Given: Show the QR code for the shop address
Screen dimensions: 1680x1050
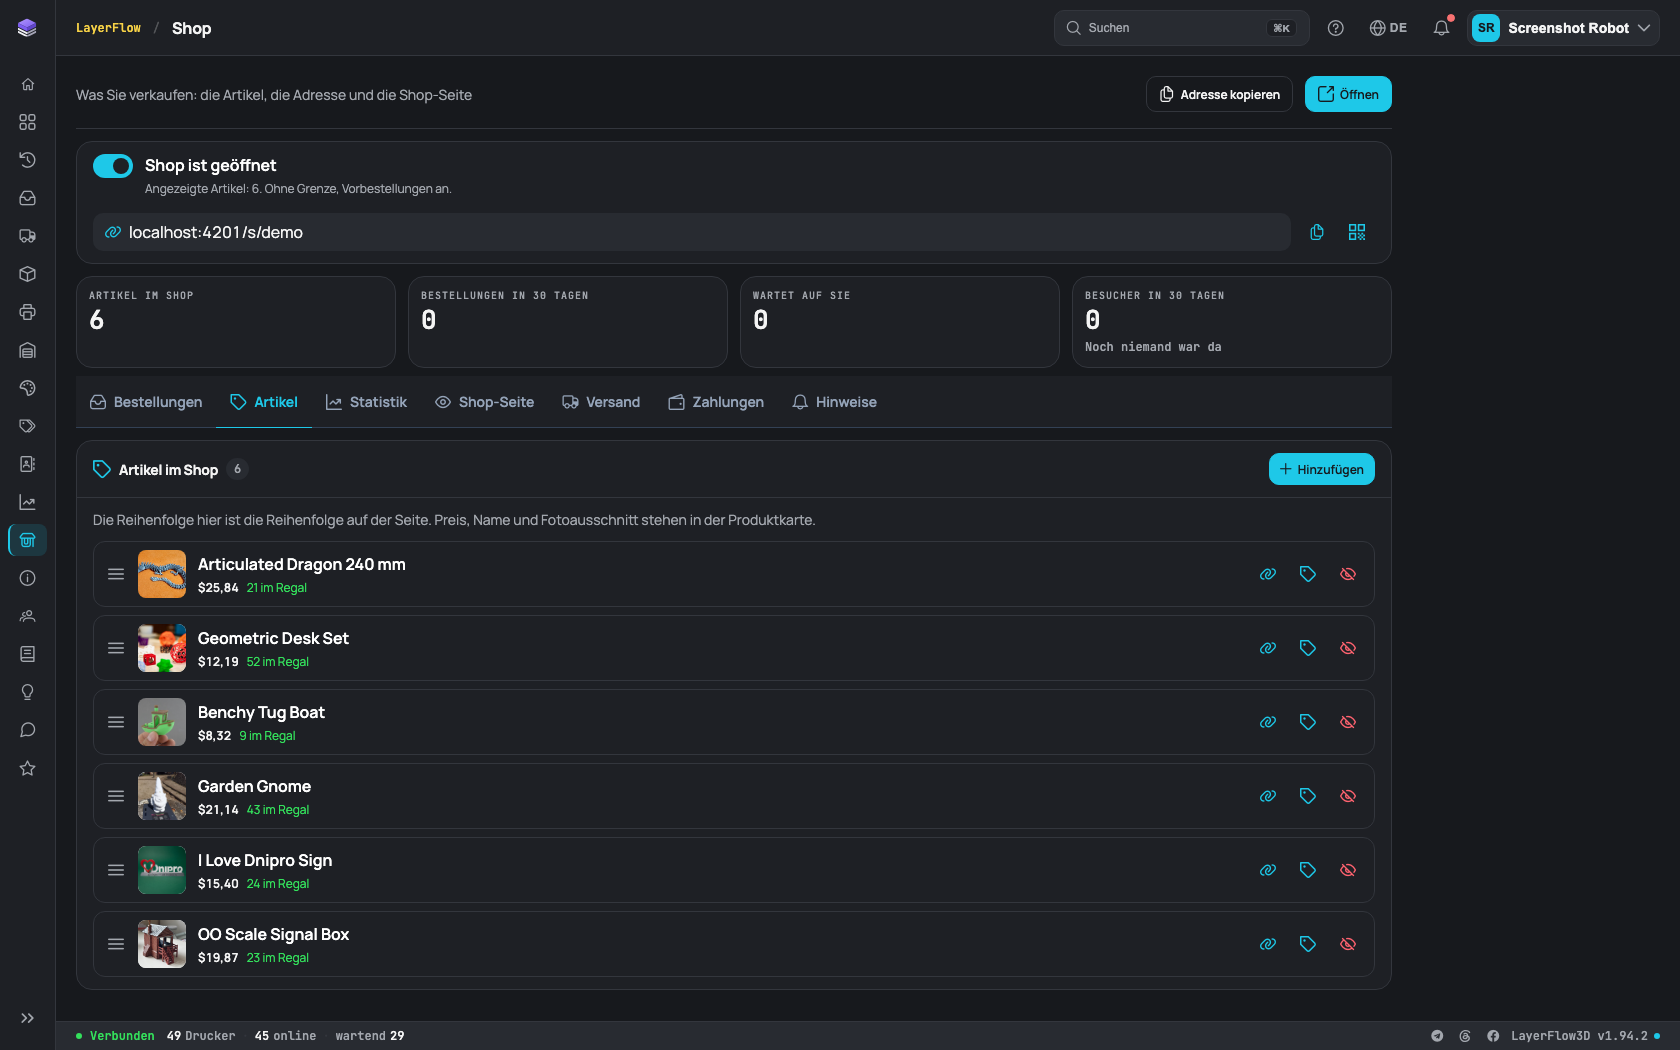Looking at the screenshot, I should pyautogui.click(x=1357, y=232).
